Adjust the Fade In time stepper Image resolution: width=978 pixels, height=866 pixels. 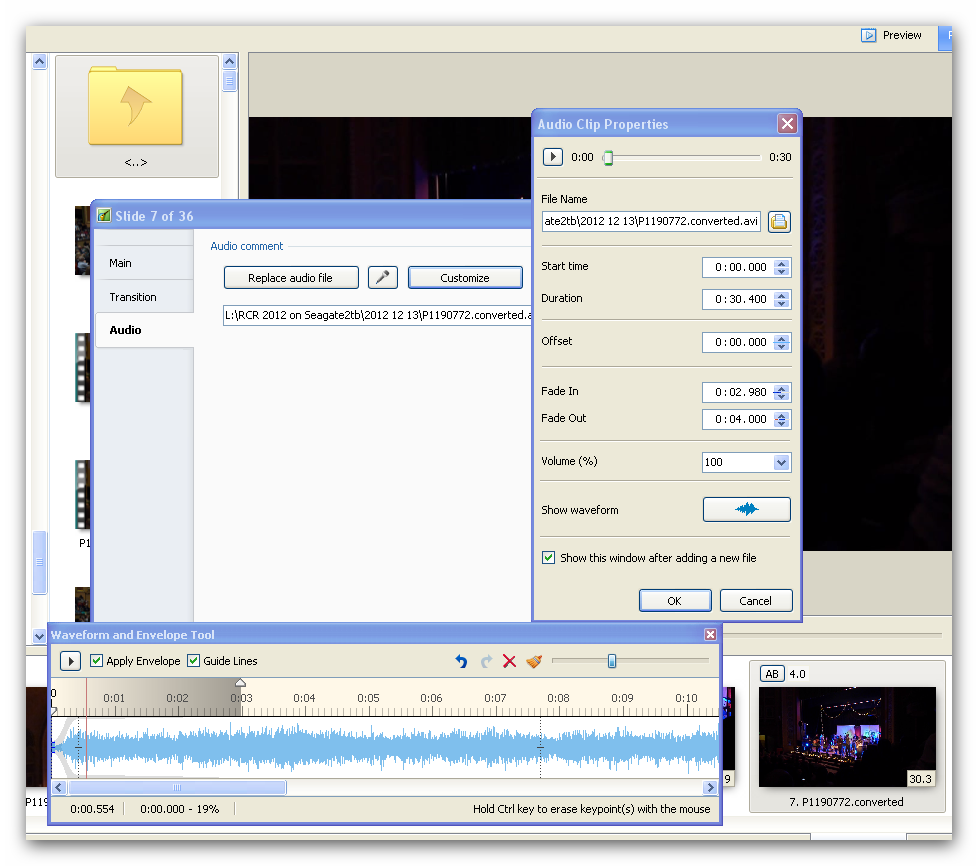pyautogui.click(x=782, y=393)
